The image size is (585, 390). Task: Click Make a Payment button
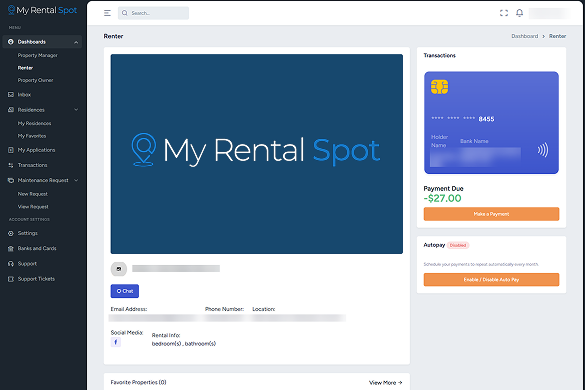pos(491,214)
